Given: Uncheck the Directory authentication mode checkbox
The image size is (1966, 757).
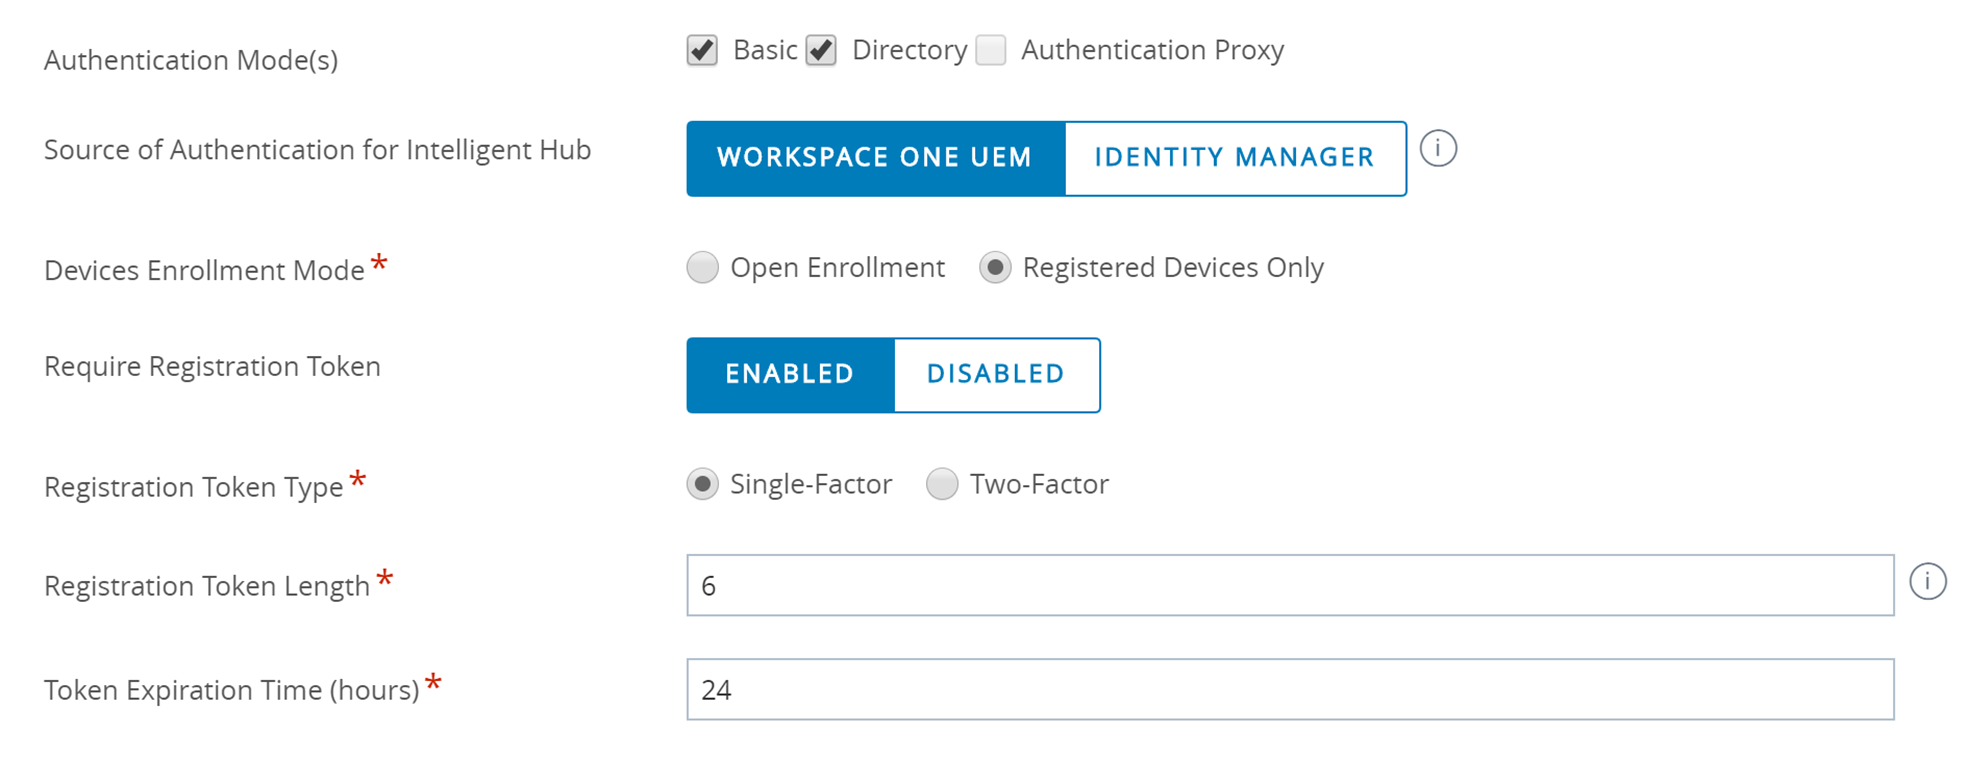Looking at the screenshot, I should coord(821,50).
